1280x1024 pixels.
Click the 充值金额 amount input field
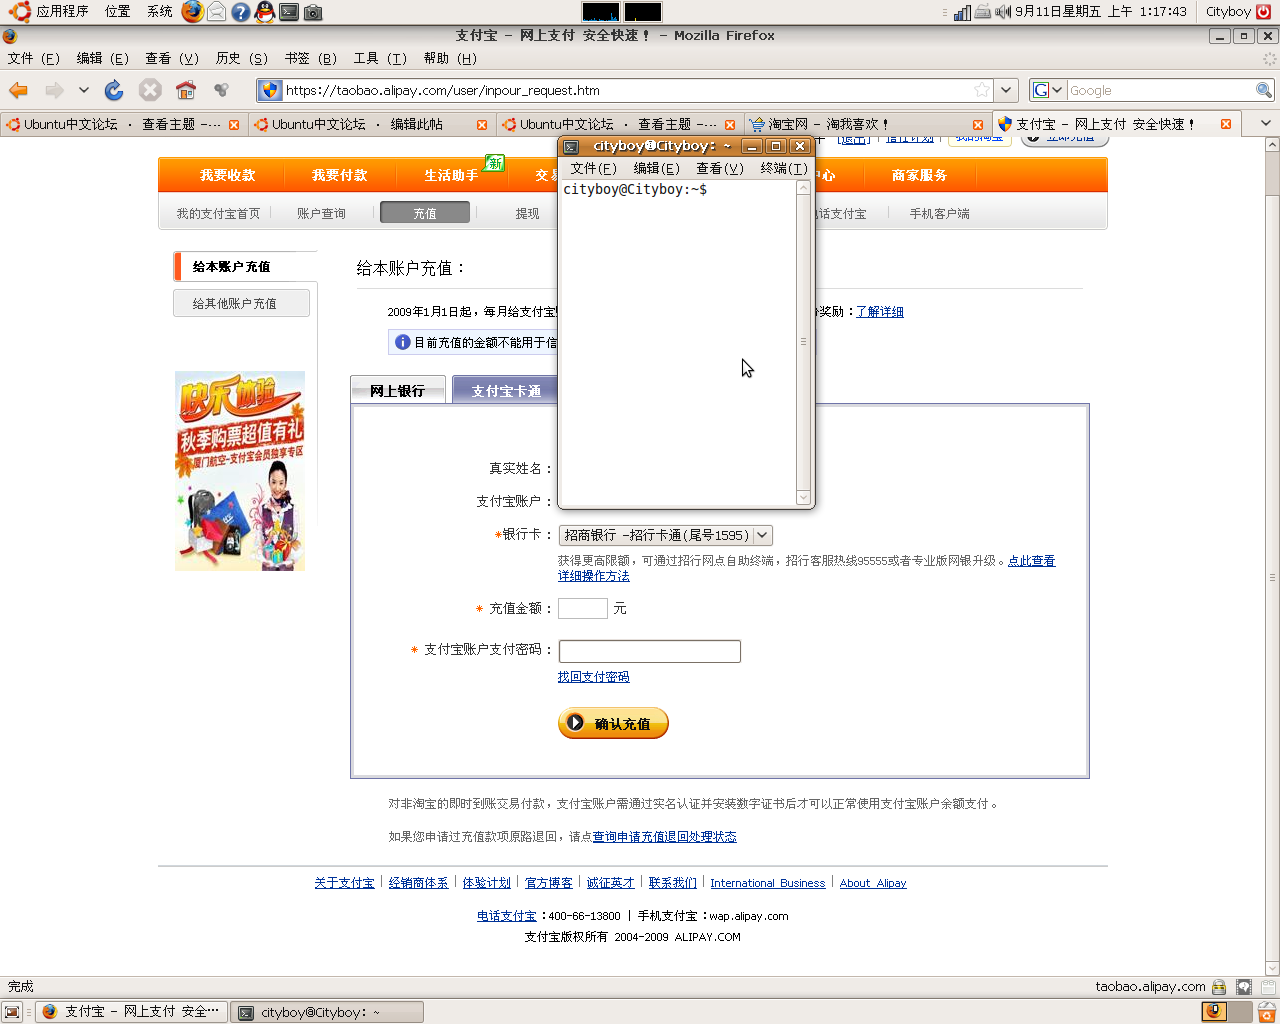pyautogui.click(x=583, y=608)
